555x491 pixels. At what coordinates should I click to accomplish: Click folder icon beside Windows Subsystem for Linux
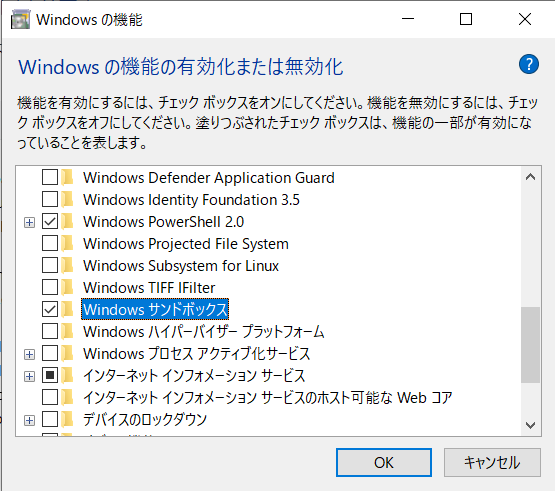pyautogui.click(x=67, y=266)
